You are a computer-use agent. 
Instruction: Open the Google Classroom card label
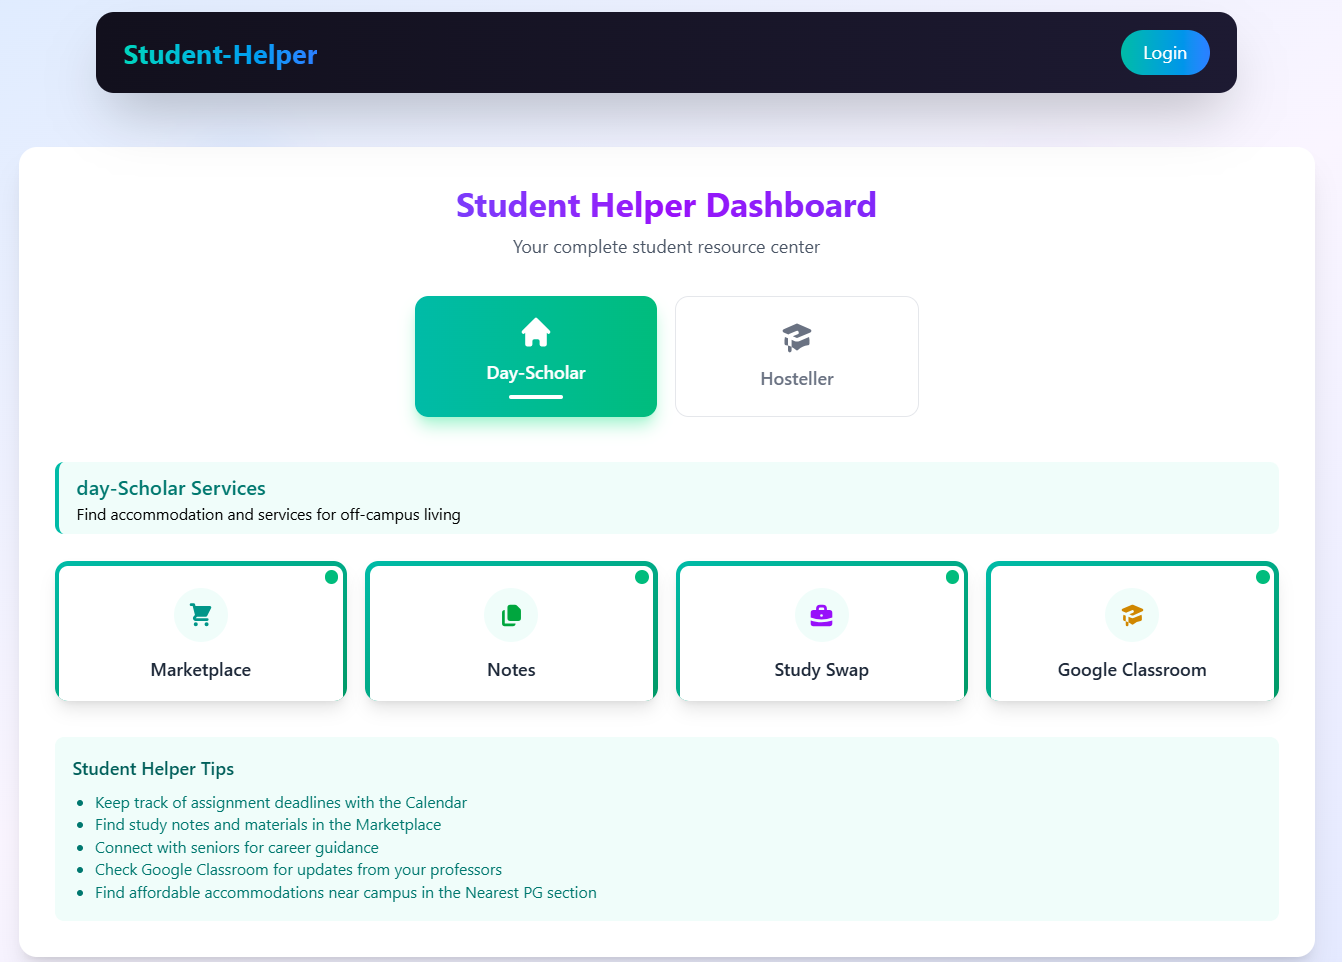(x=1132, y=670)
